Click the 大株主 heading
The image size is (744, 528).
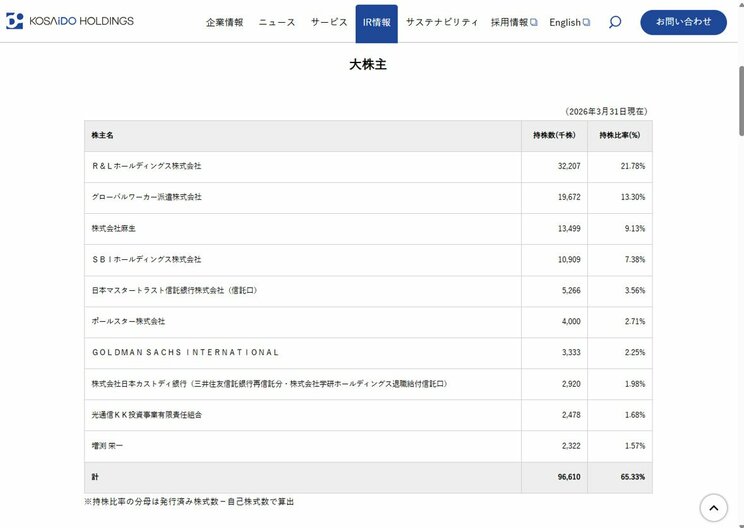[368, 65]
